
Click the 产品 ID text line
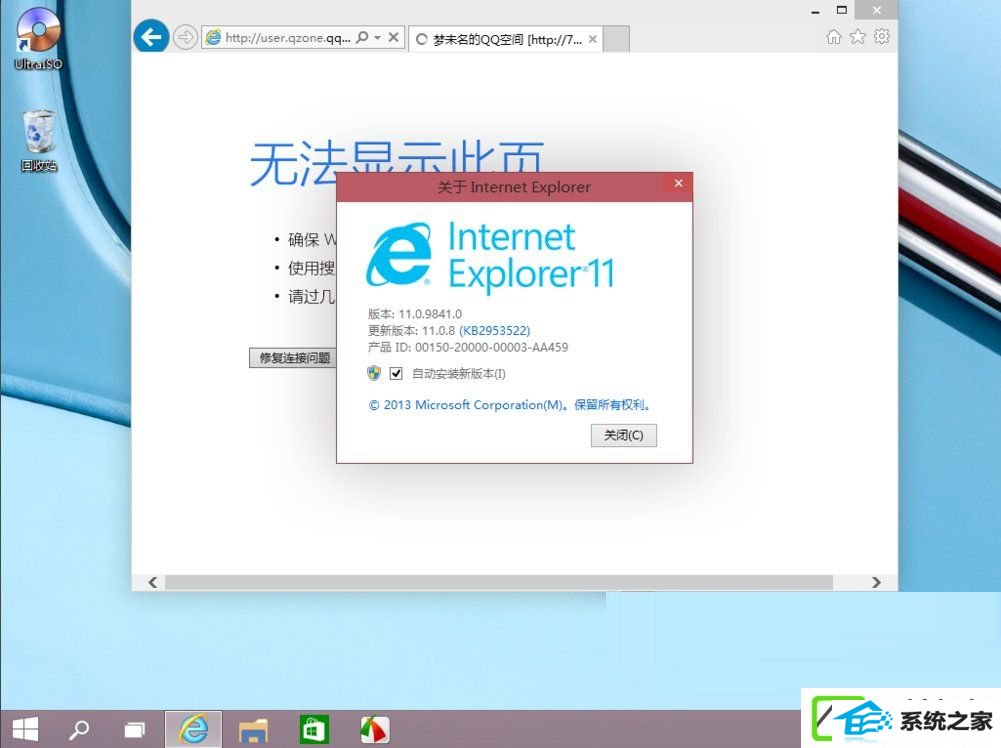[x=467, y=347]
